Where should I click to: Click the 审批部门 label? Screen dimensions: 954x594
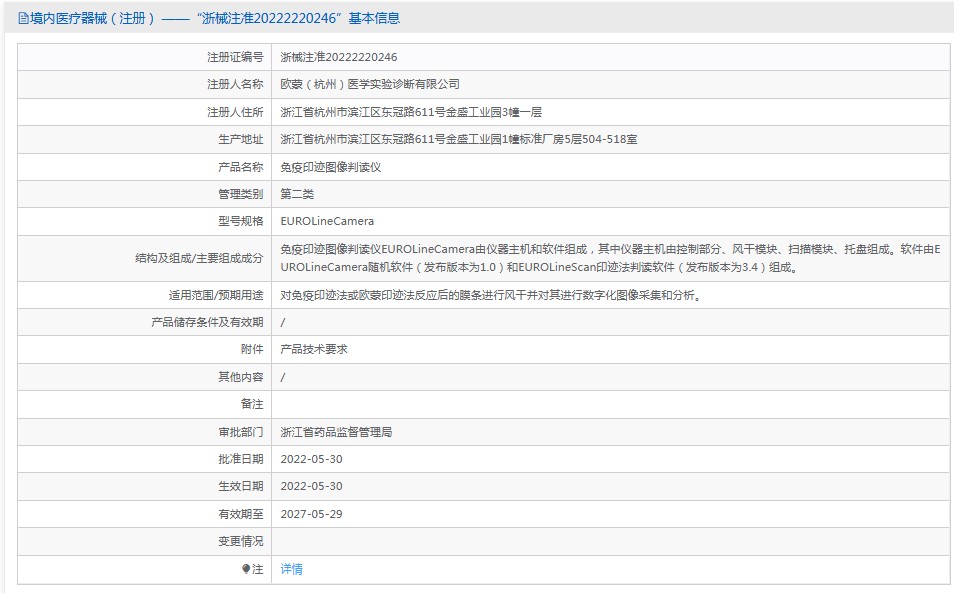coord(241,432)
